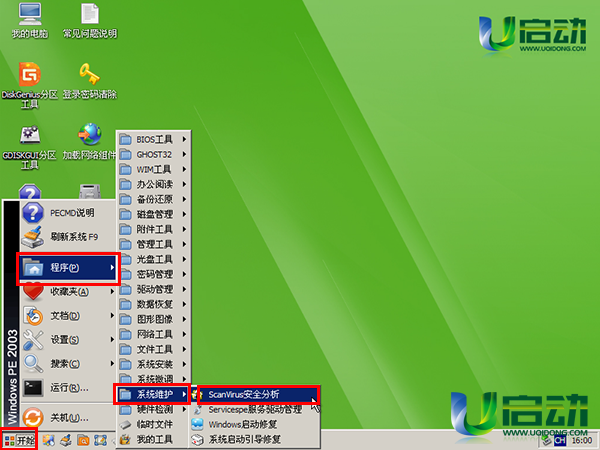Launch ScanVirus安全分析
The height and width of the screenshot is (450, 600).
[255, 395]
